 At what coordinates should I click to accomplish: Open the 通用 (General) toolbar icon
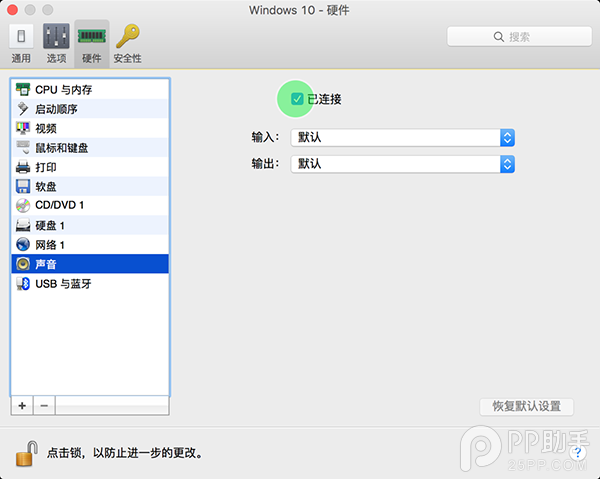[21, 36]
